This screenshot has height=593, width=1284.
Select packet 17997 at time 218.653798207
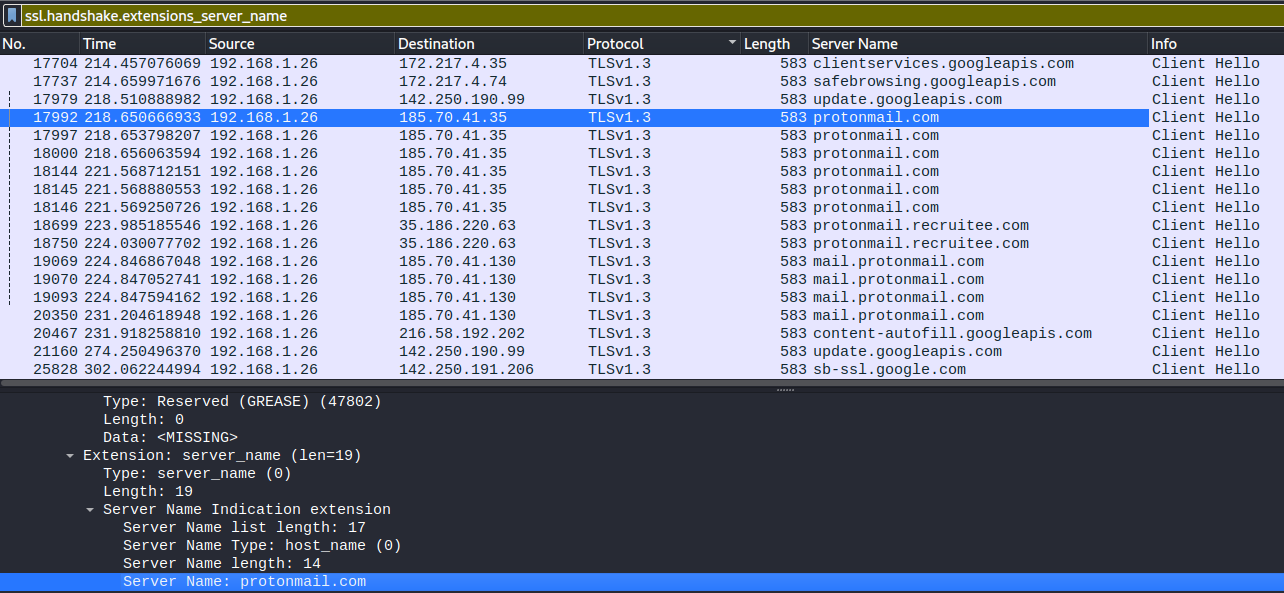(x=642, y=135)
